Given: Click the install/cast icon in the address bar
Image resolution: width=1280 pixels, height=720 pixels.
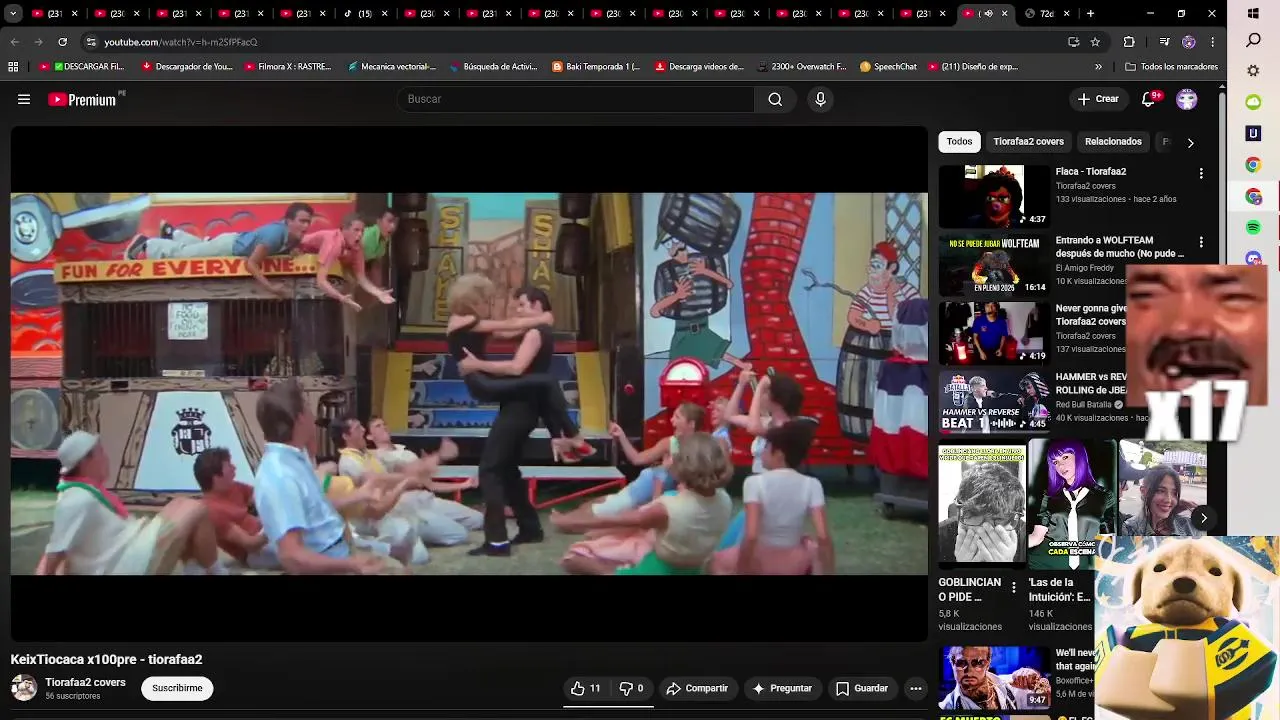Looking at the screenshot, I should coord(1073,42).
